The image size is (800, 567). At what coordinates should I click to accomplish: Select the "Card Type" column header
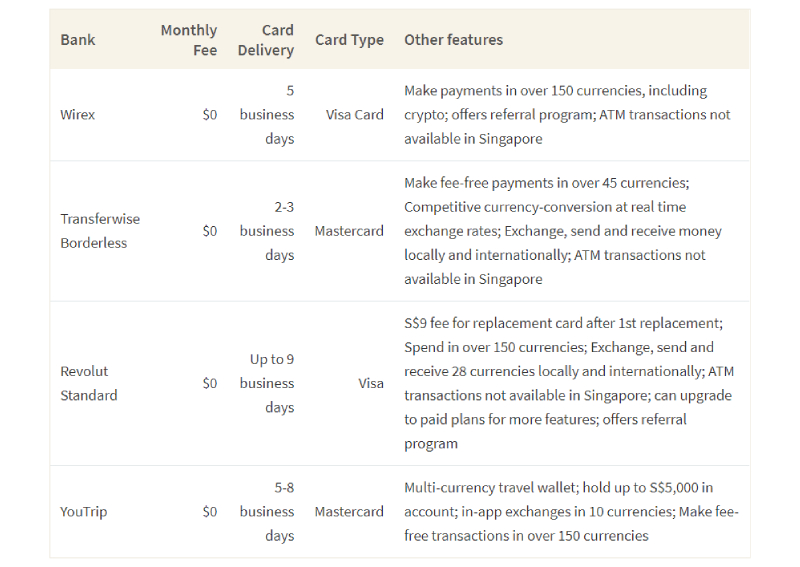coord(349,40)
